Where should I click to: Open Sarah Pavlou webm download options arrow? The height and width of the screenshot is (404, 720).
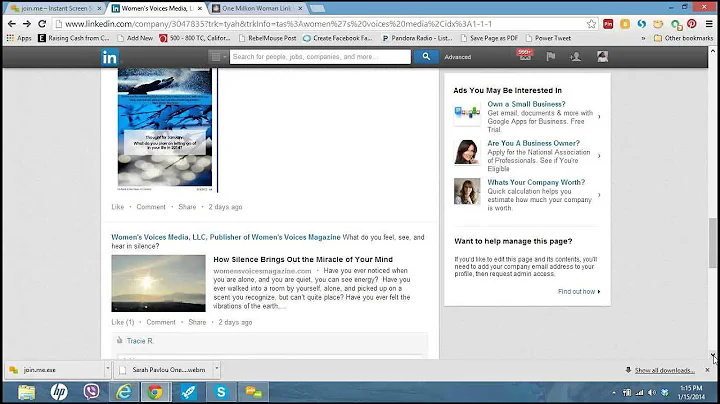click(216, 369)
